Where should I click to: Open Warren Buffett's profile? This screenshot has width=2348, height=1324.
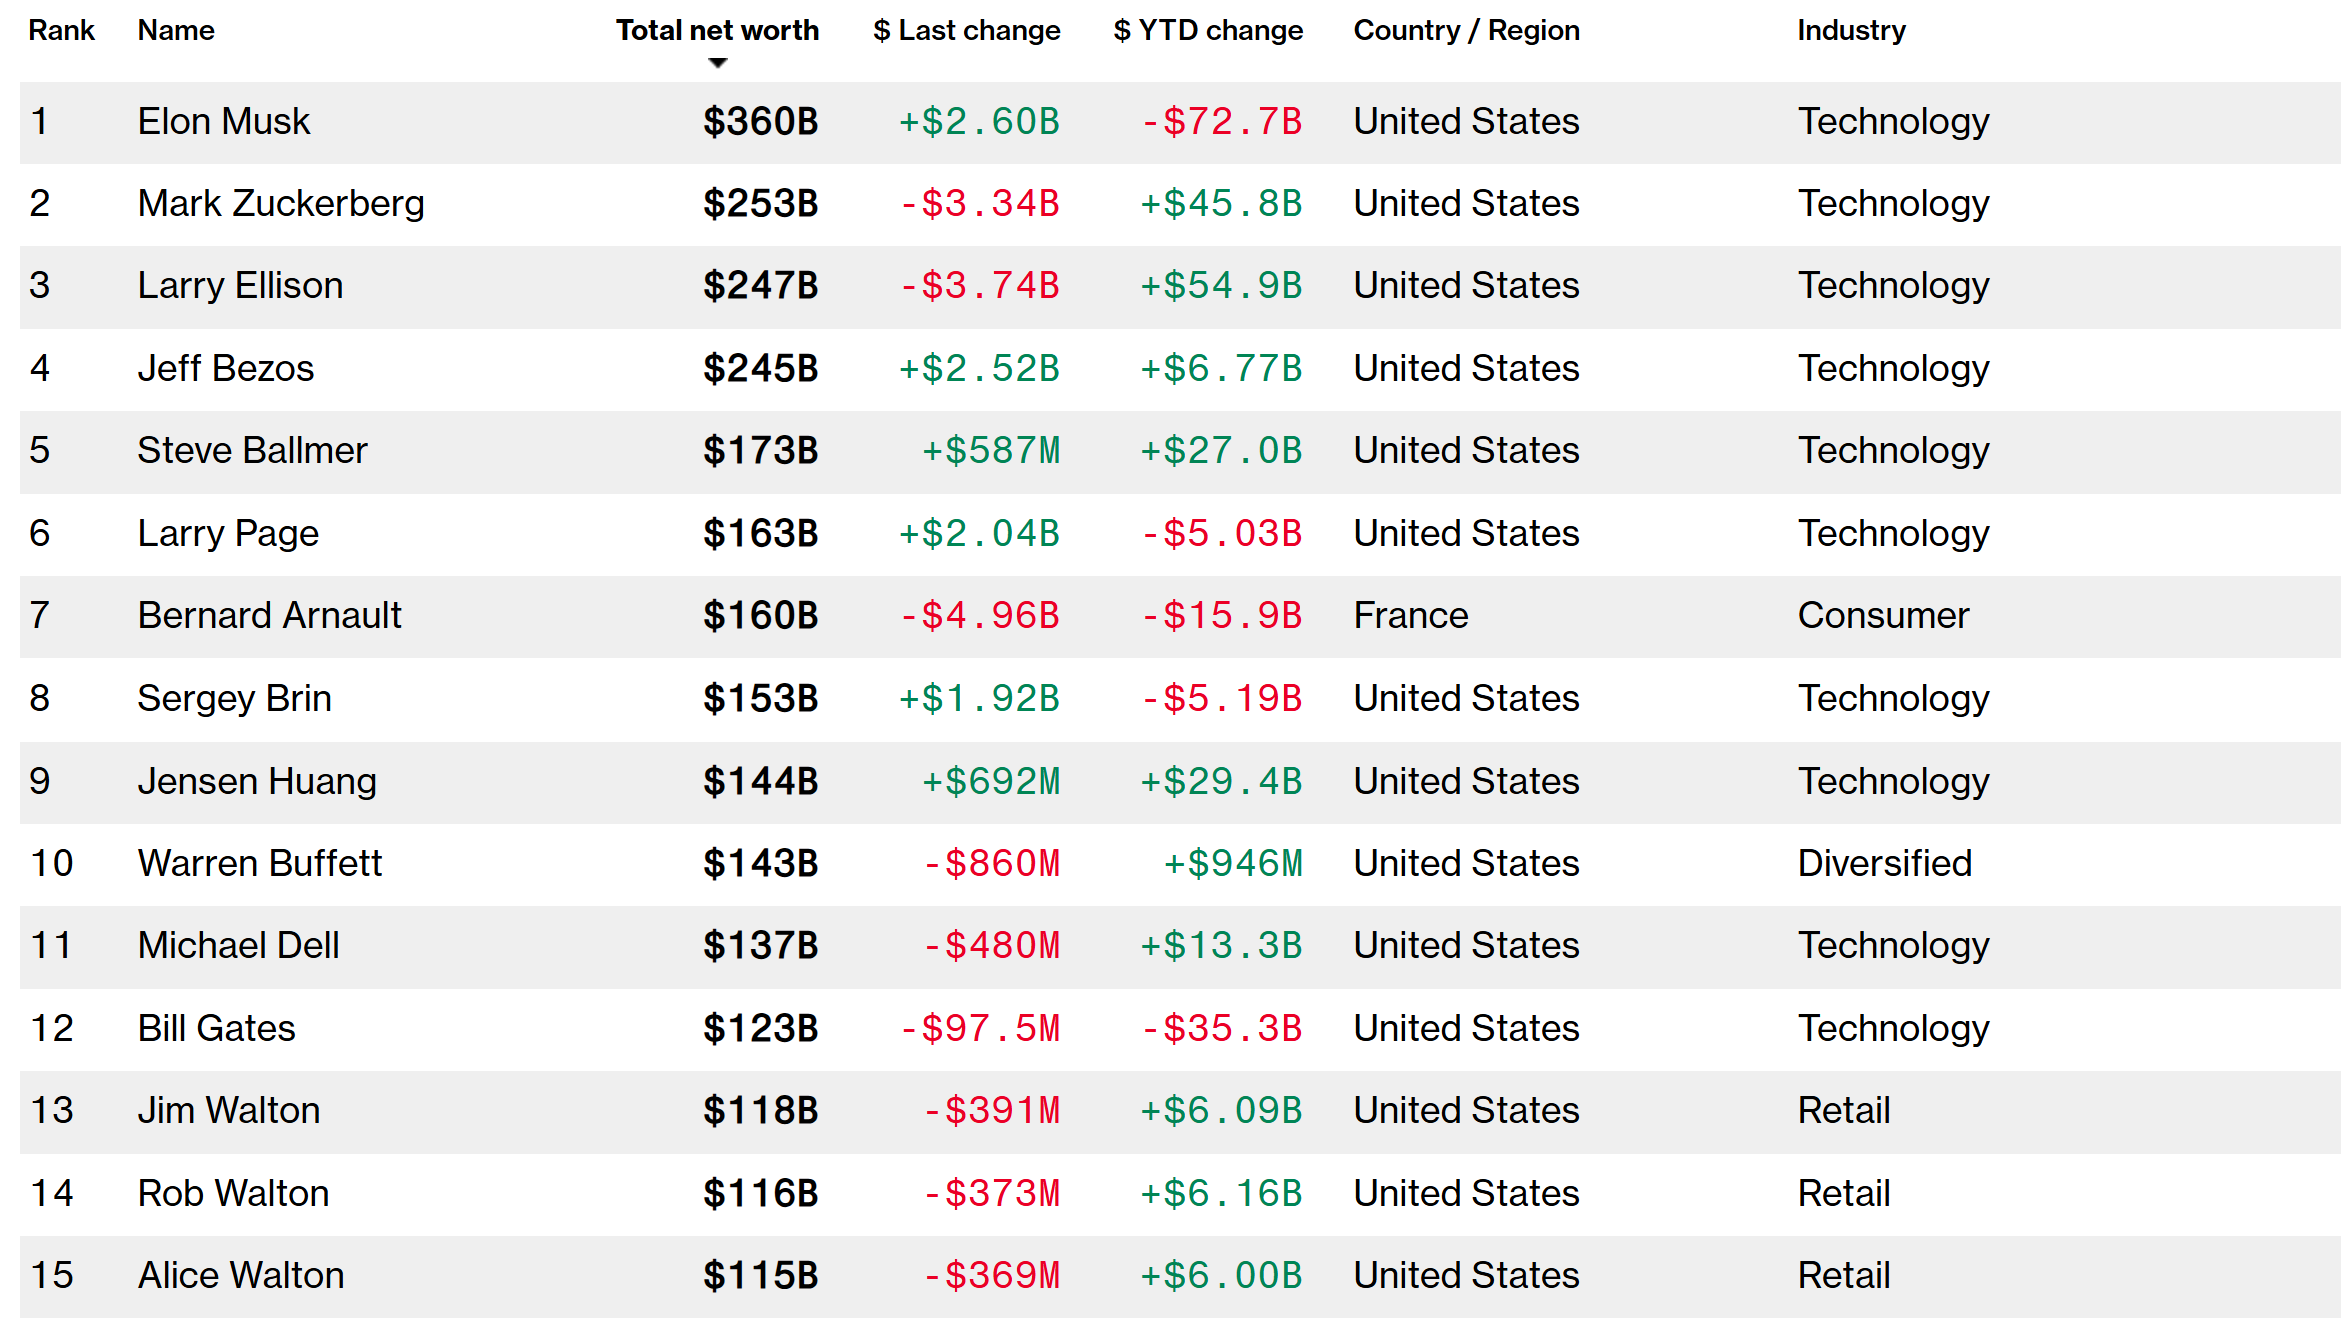pos(260,864)
